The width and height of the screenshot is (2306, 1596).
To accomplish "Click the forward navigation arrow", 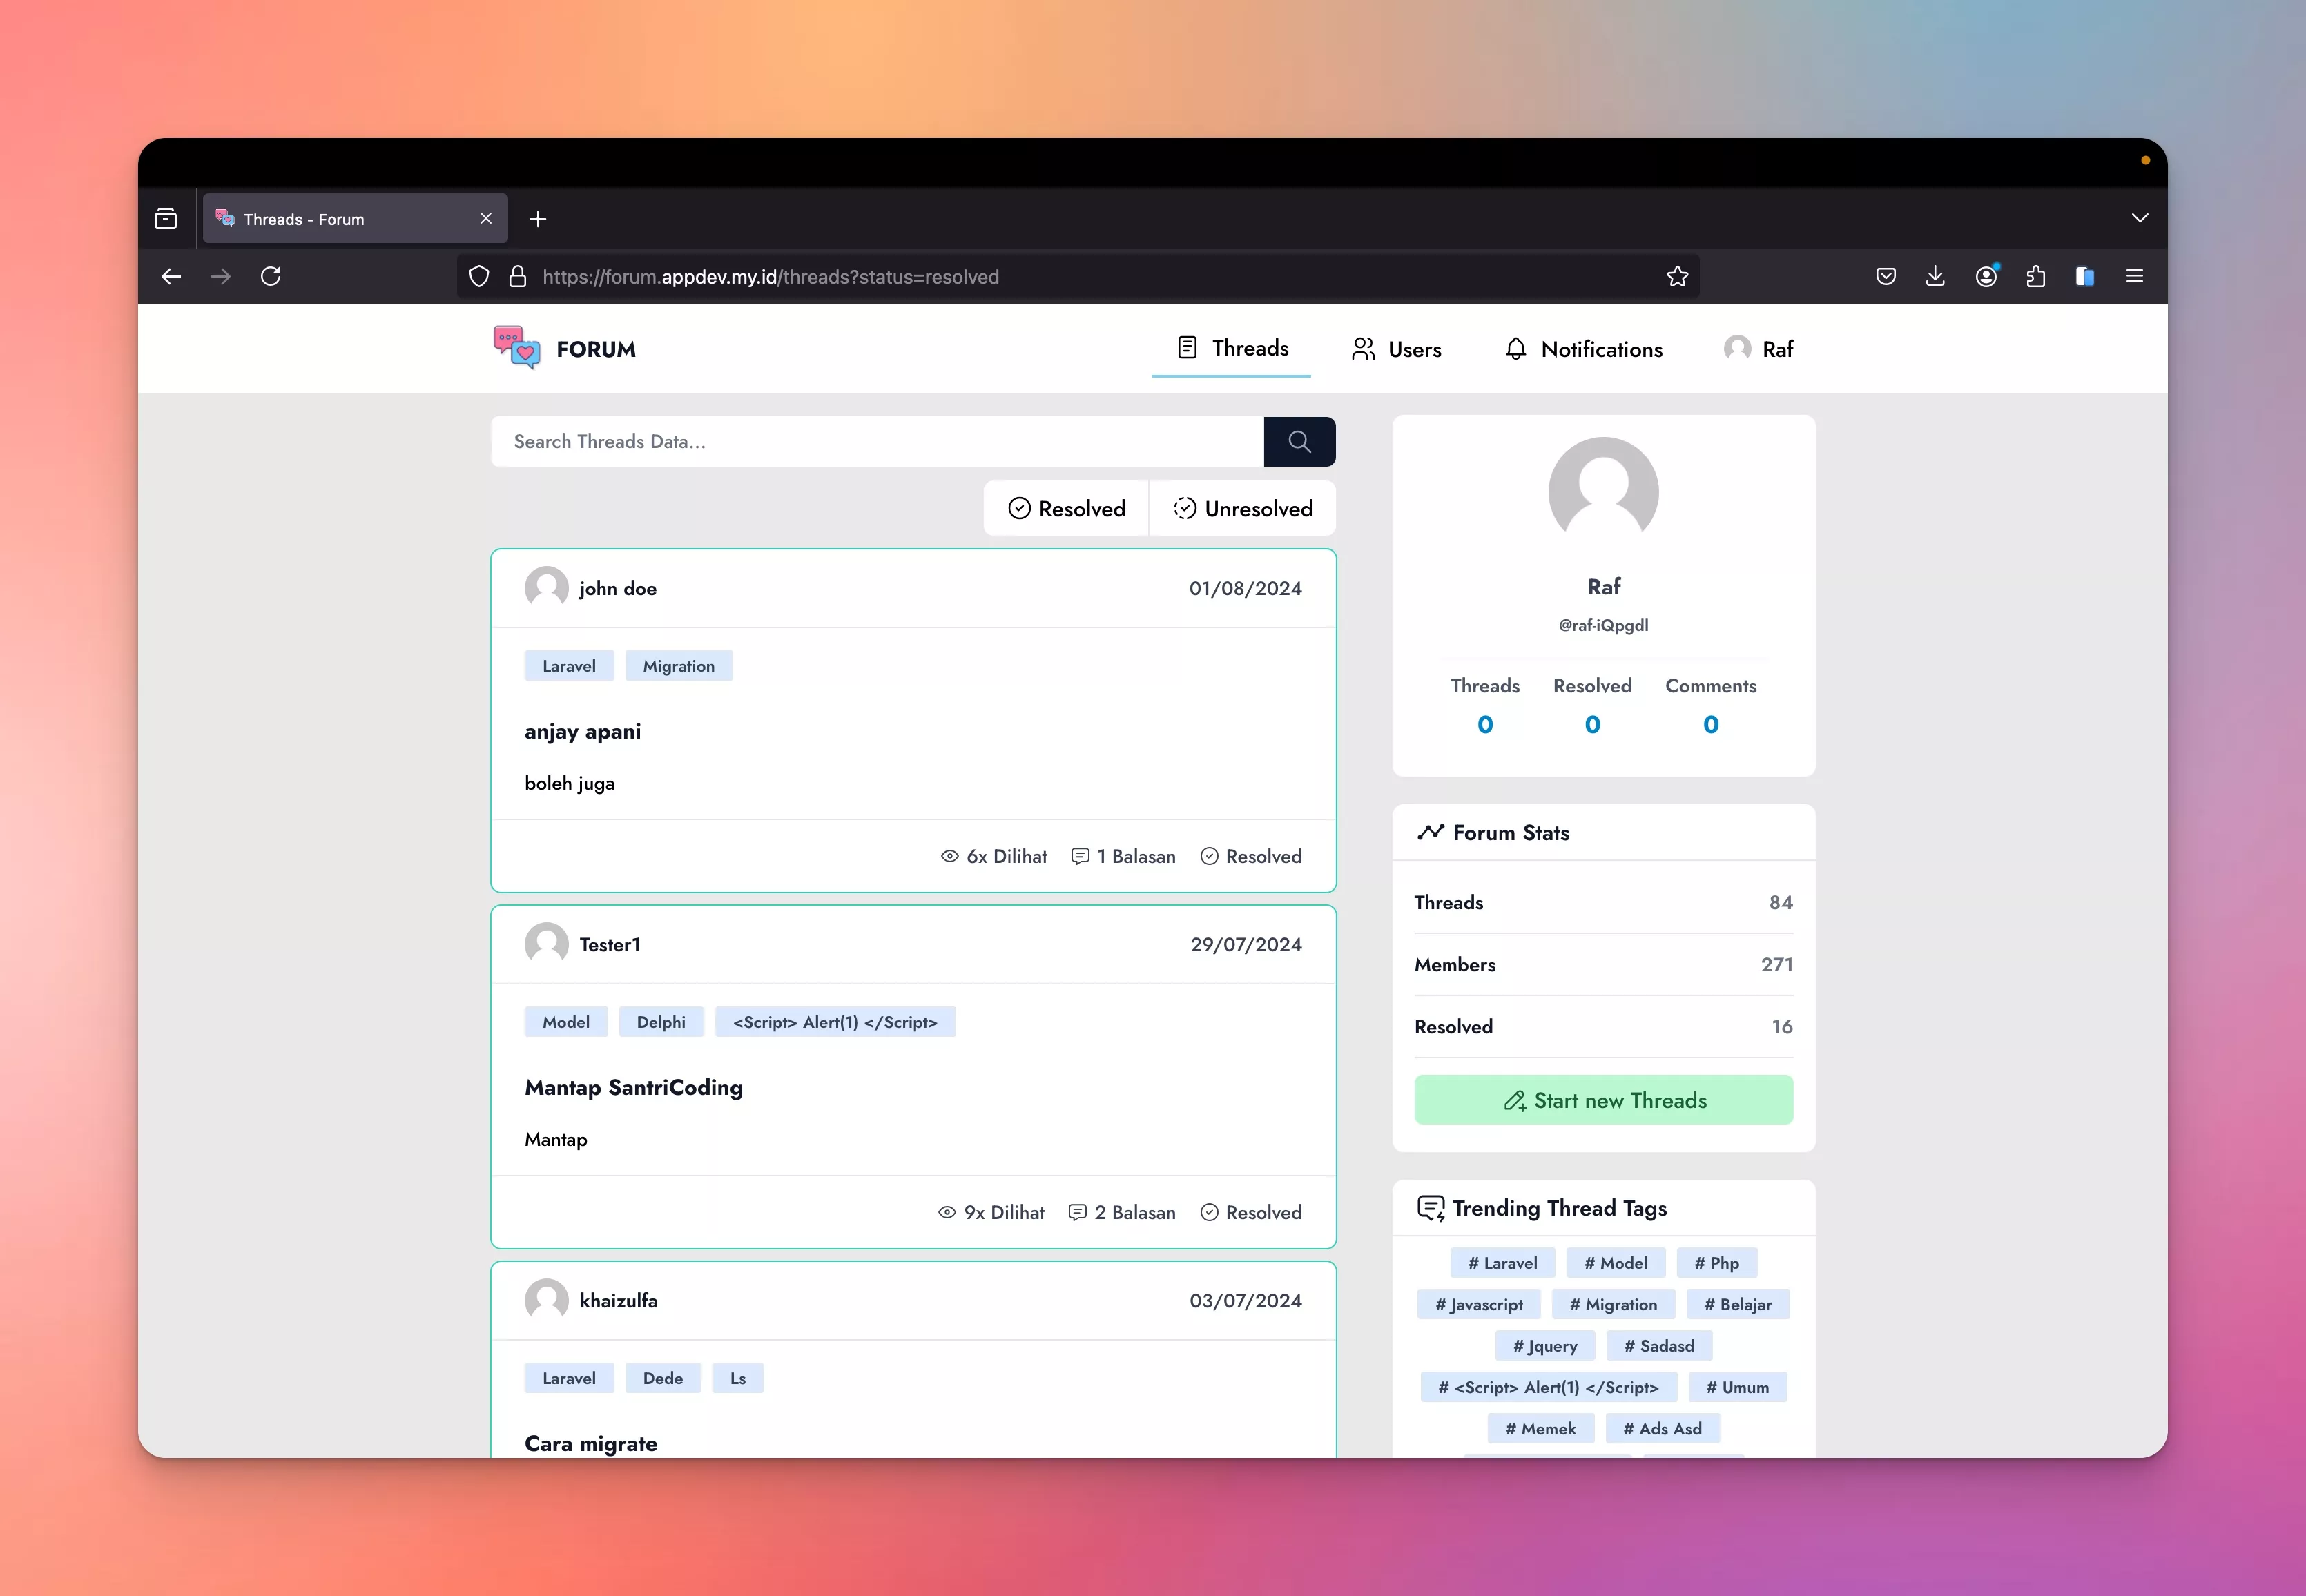I will click(x=221, y=276).
